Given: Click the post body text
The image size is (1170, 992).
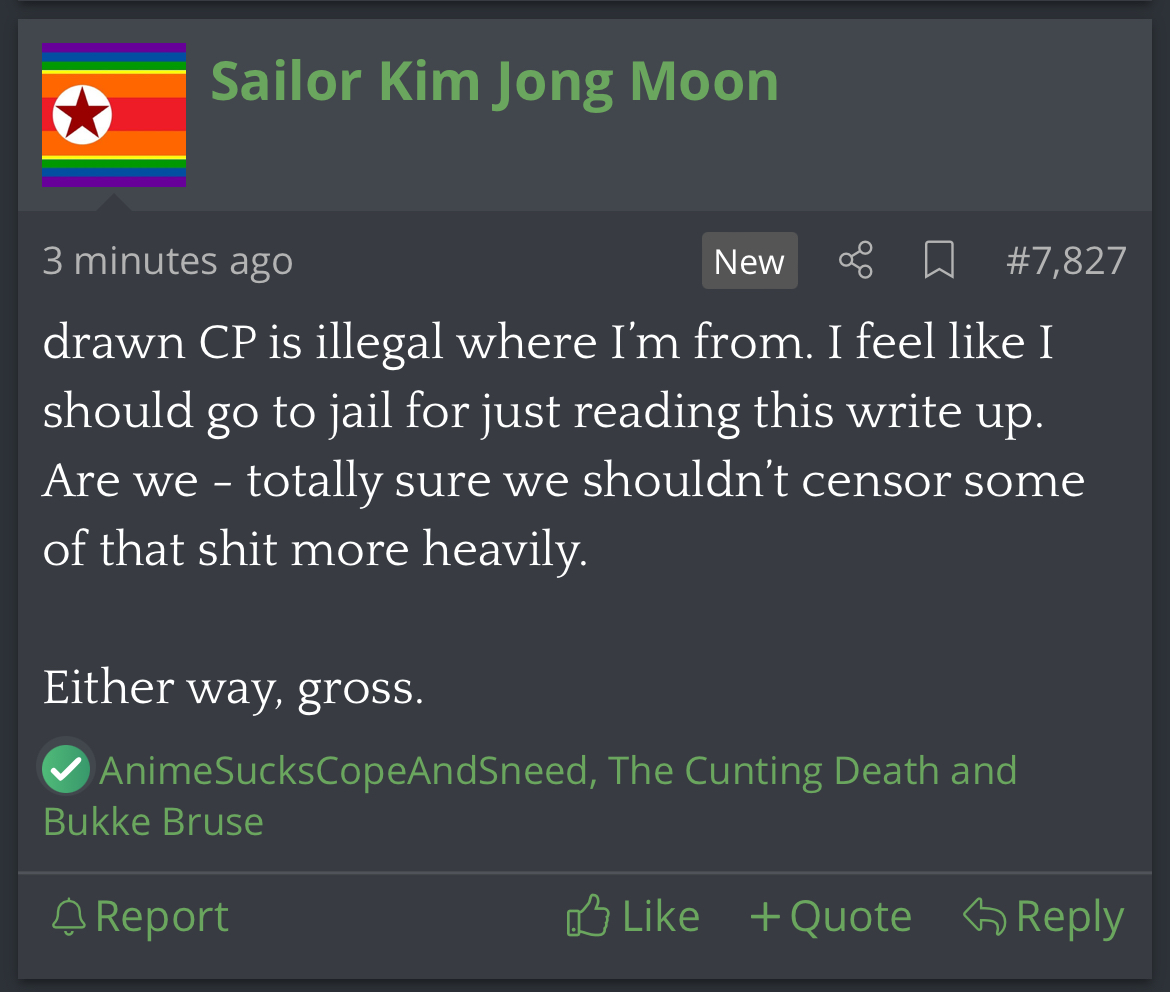Looking at the screenshot, I should [x=564, y=514].
